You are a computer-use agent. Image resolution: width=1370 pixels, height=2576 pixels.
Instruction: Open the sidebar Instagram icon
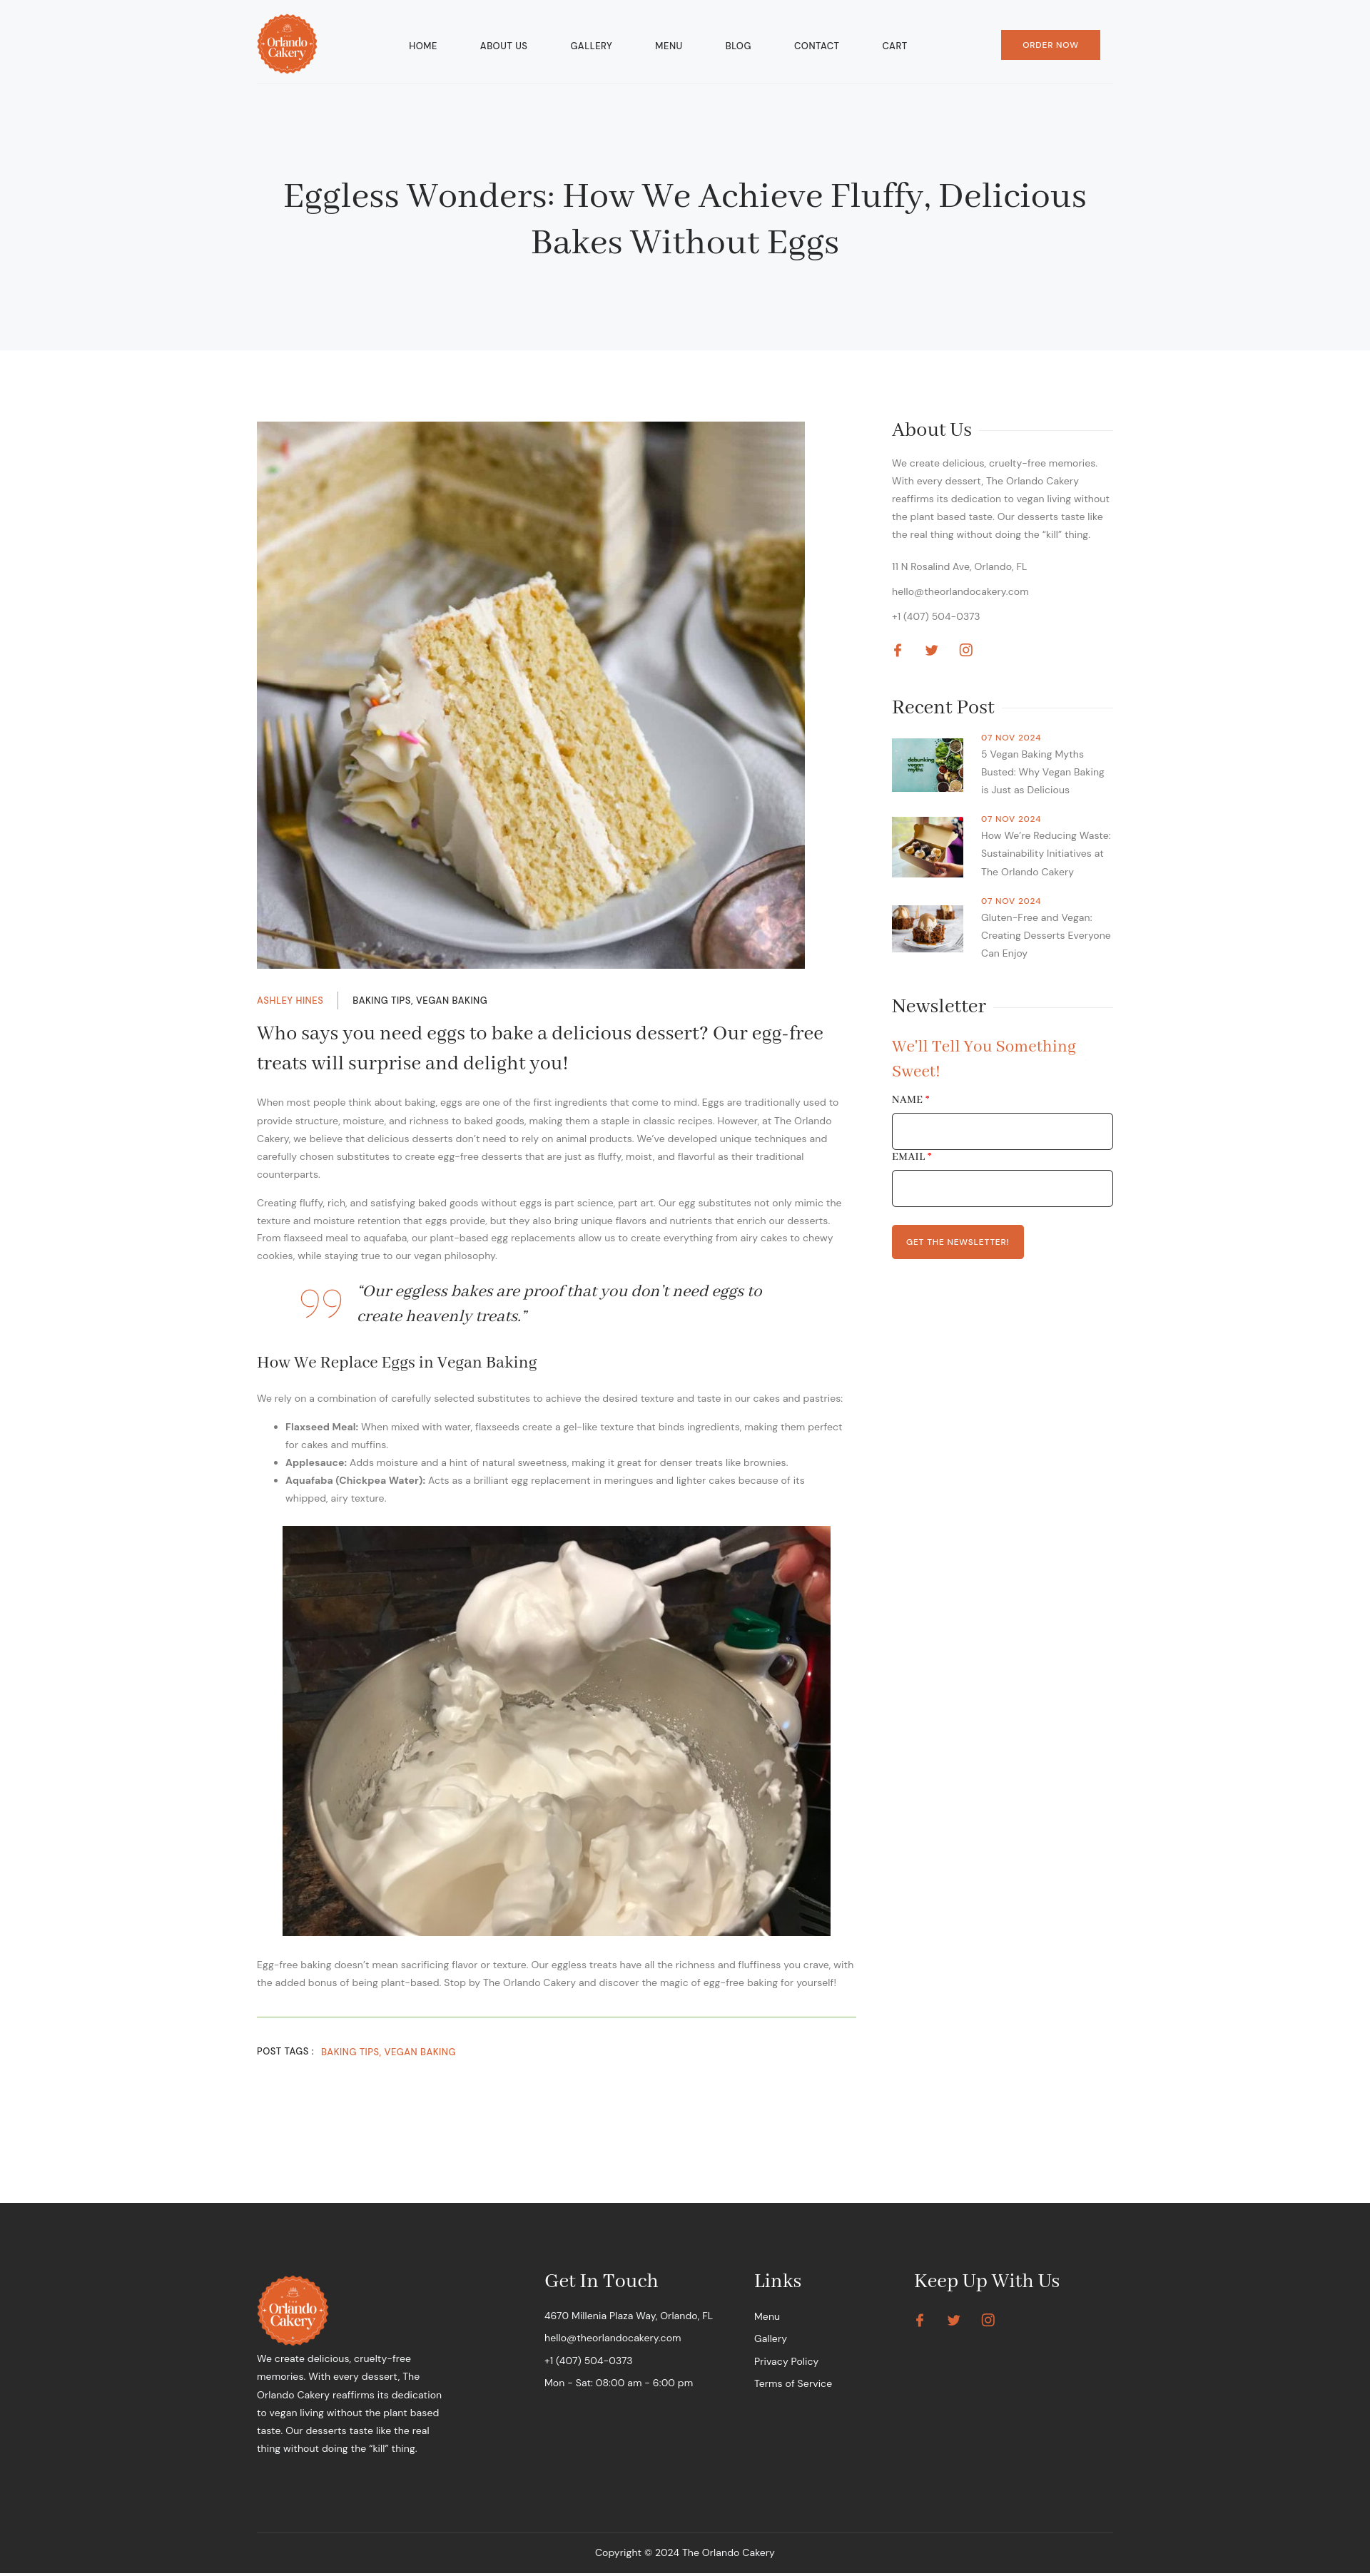click(966, 650)
